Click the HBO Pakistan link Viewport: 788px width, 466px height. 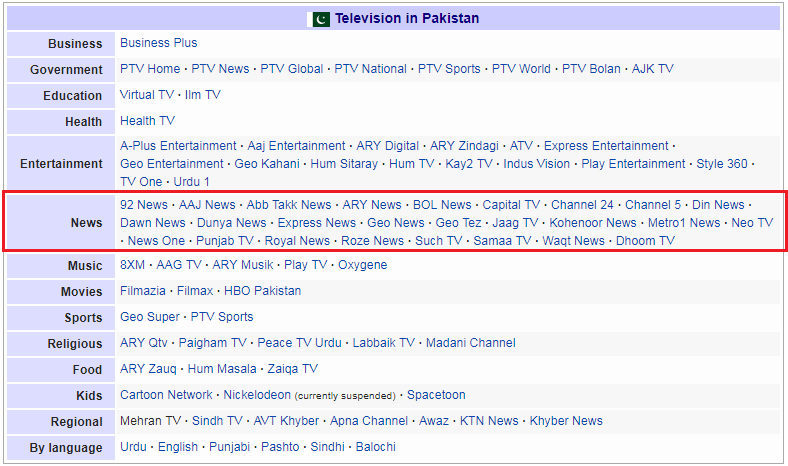[x=263, y=291]
